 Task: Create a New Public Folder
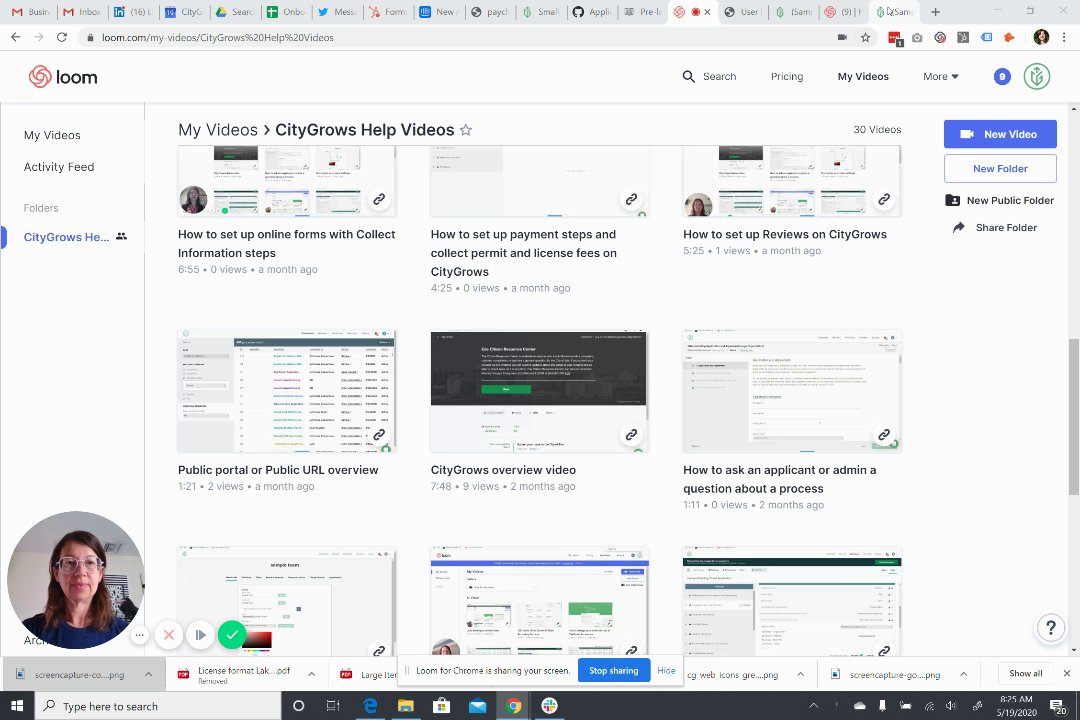999,200
